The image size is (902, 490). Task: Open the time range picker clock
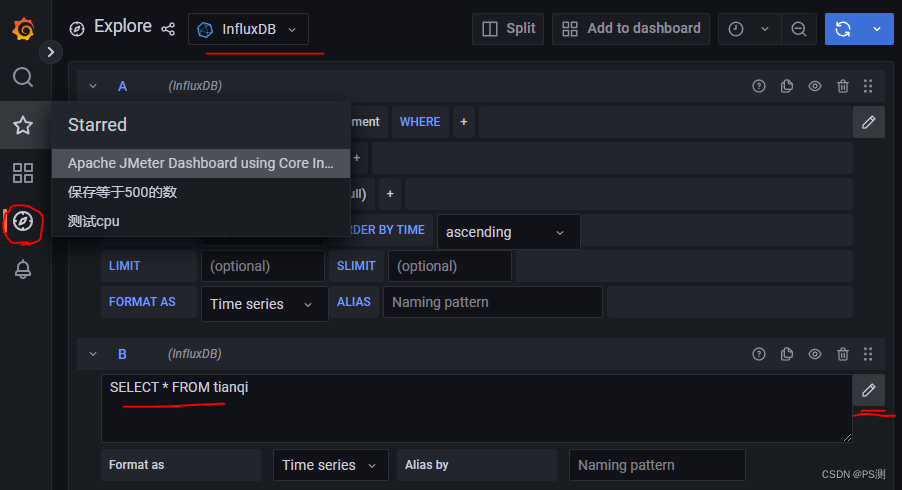click(x=736, y=29)
